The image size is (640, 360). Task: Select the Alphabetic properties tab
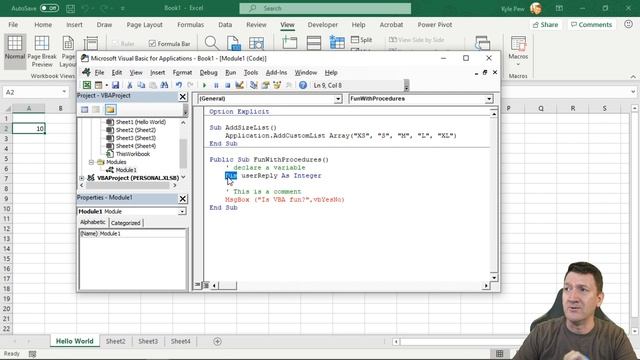[x=93, y=222]
